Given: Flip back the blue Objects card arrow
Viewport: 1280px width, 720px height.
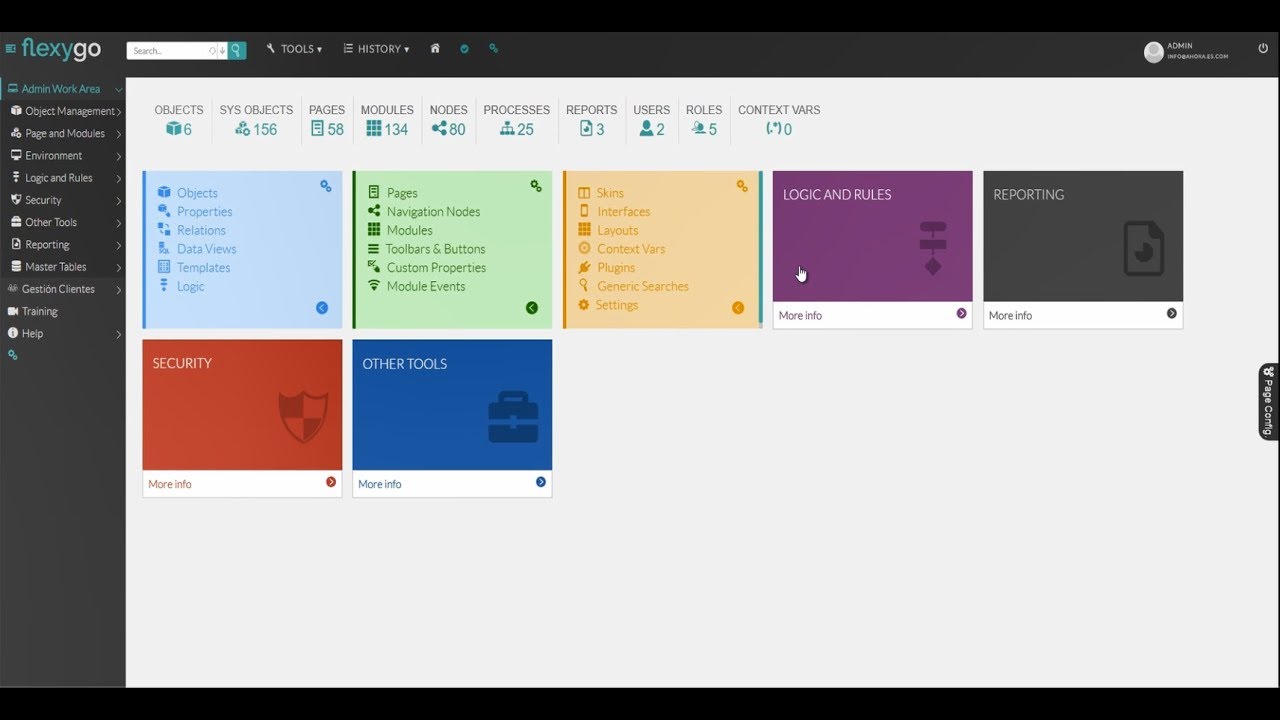Looking at the screenshot, I should (x=322, y=308).
